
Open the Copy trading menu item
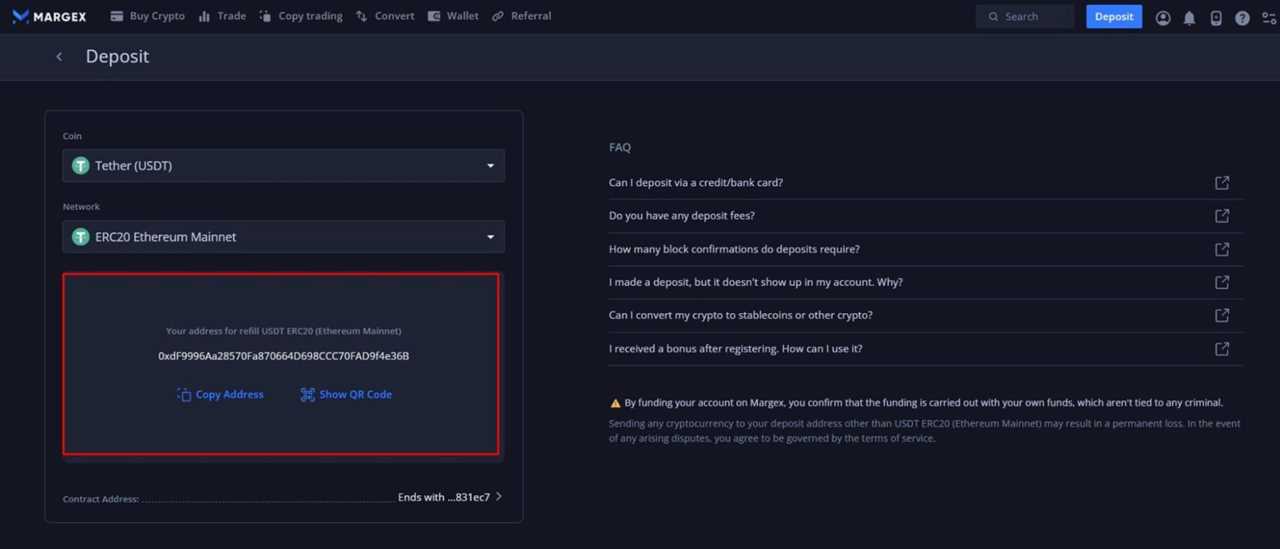(300, 16)
